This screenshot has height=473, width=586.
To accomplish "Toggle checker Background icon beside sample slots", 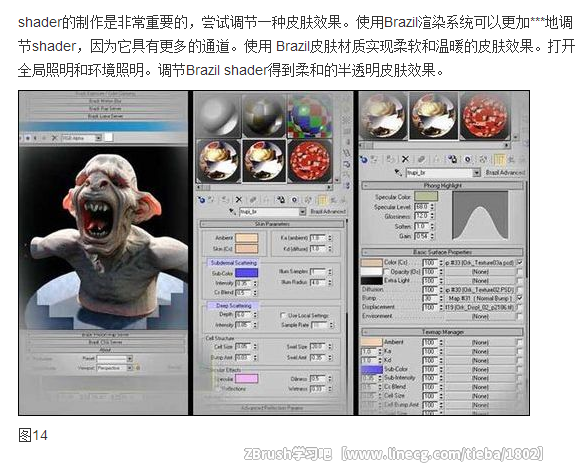I will pyautogui.click(x=346, y=119).
